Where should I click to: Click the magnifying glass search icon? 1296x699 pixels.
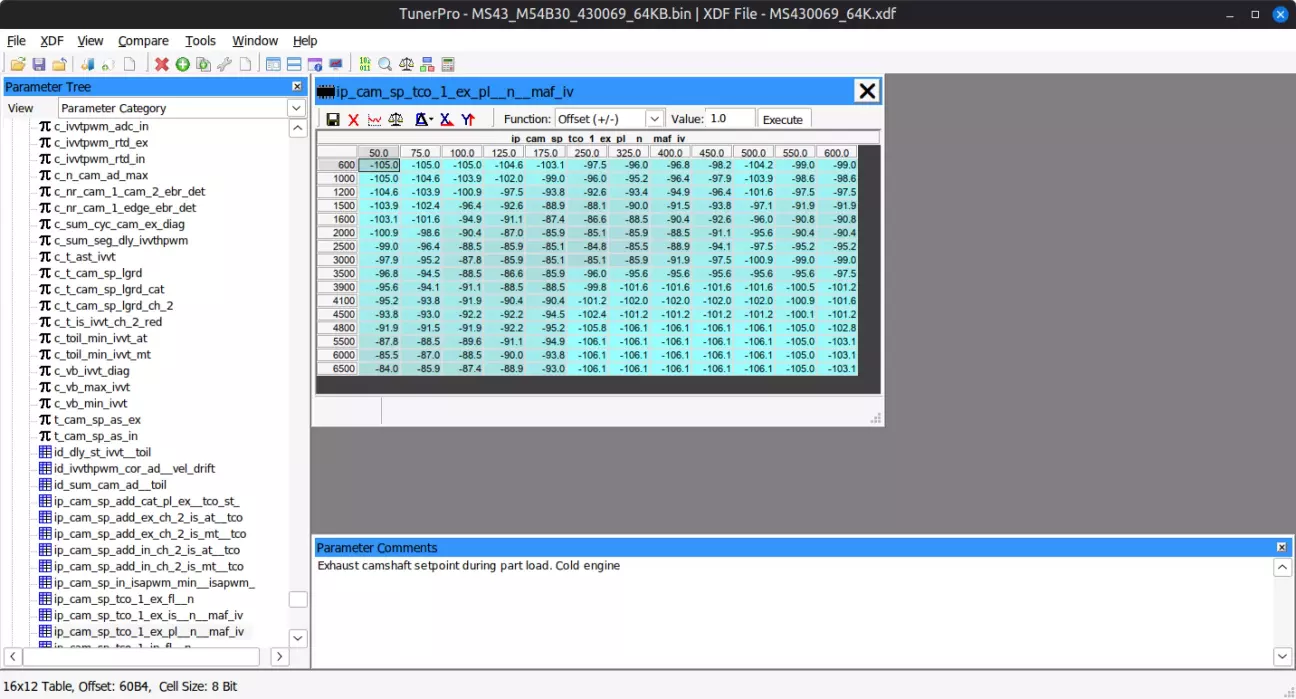pos(385,65)
